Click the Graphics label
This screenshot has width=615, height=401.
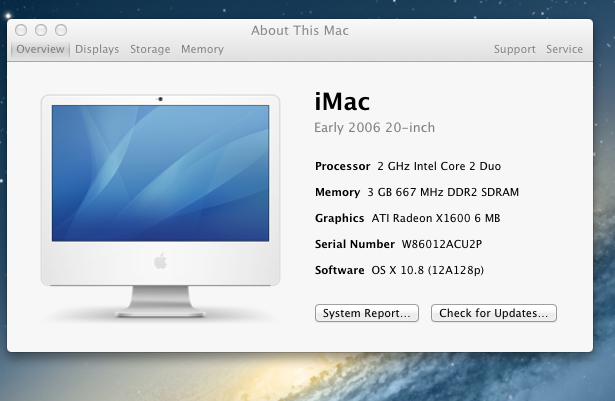[x=340, y=218]
